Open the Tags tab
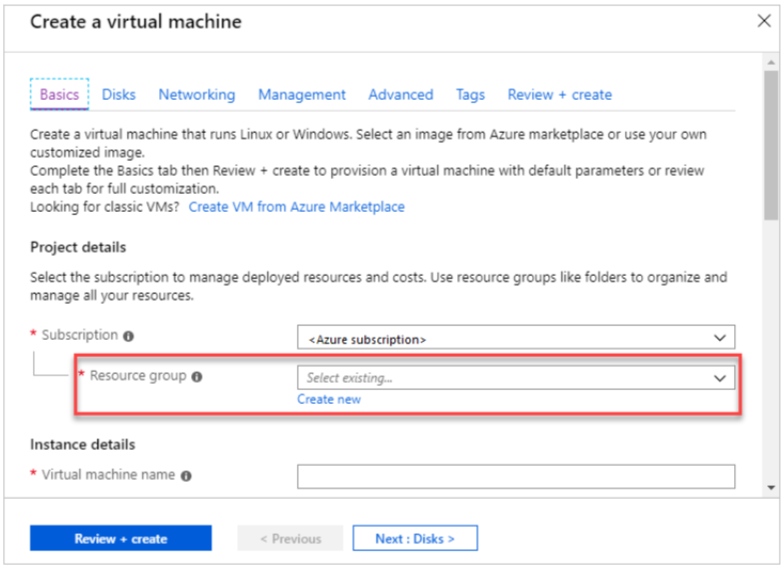The width and height of the screenshot is (784, 571). 470,94
